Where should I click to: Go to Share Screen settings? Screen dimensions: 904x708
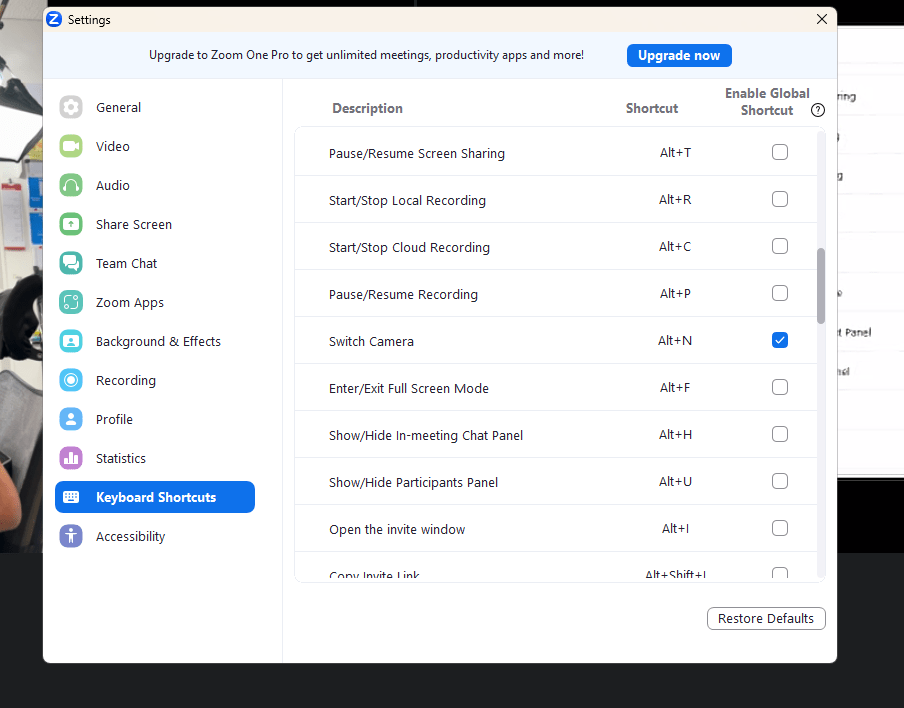pos(155,224)
